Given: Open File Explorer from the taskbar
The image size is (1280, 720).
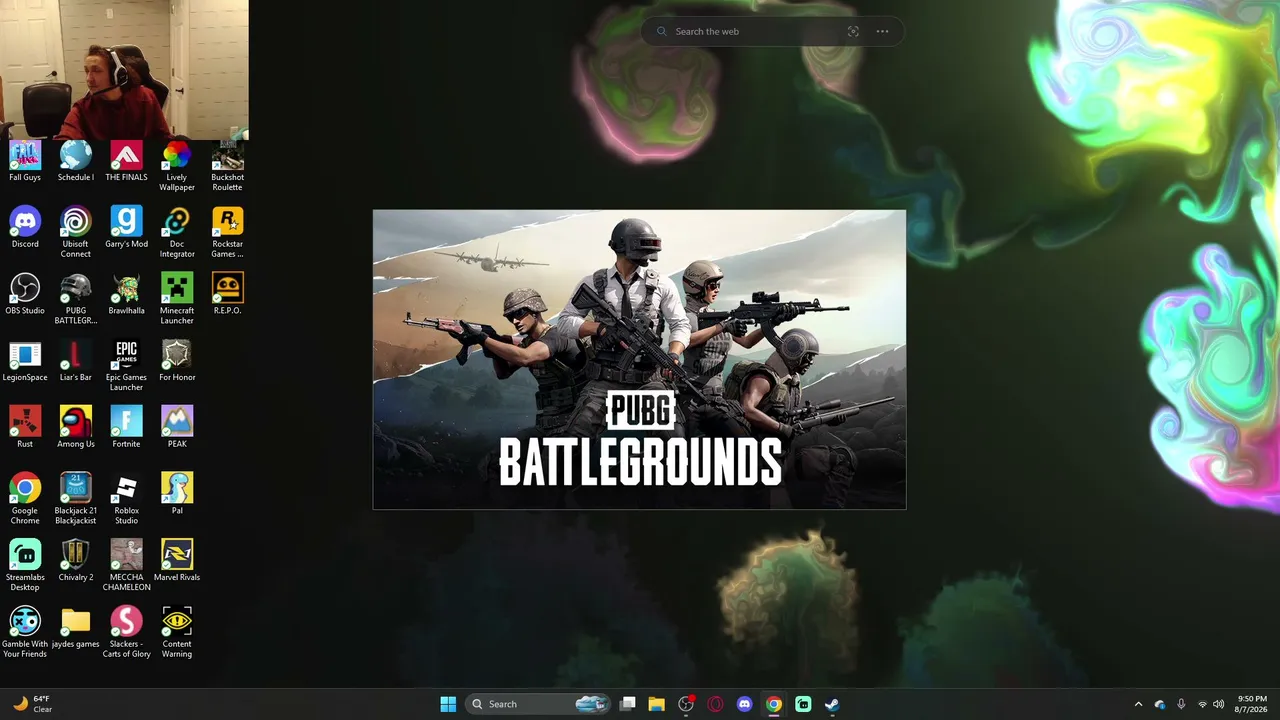Looking at the screenshot, I should coord(657,704).
